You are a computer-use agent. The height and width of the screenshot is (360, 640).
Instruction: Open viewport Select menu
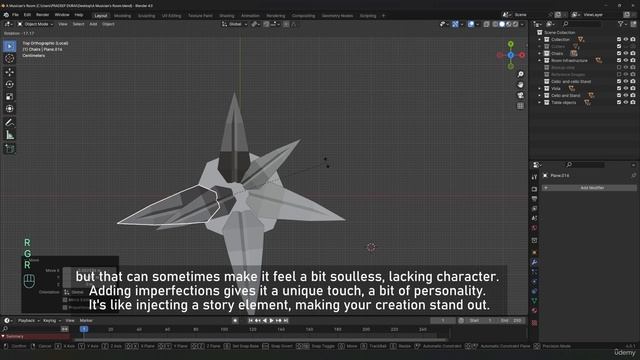(78, 24)
